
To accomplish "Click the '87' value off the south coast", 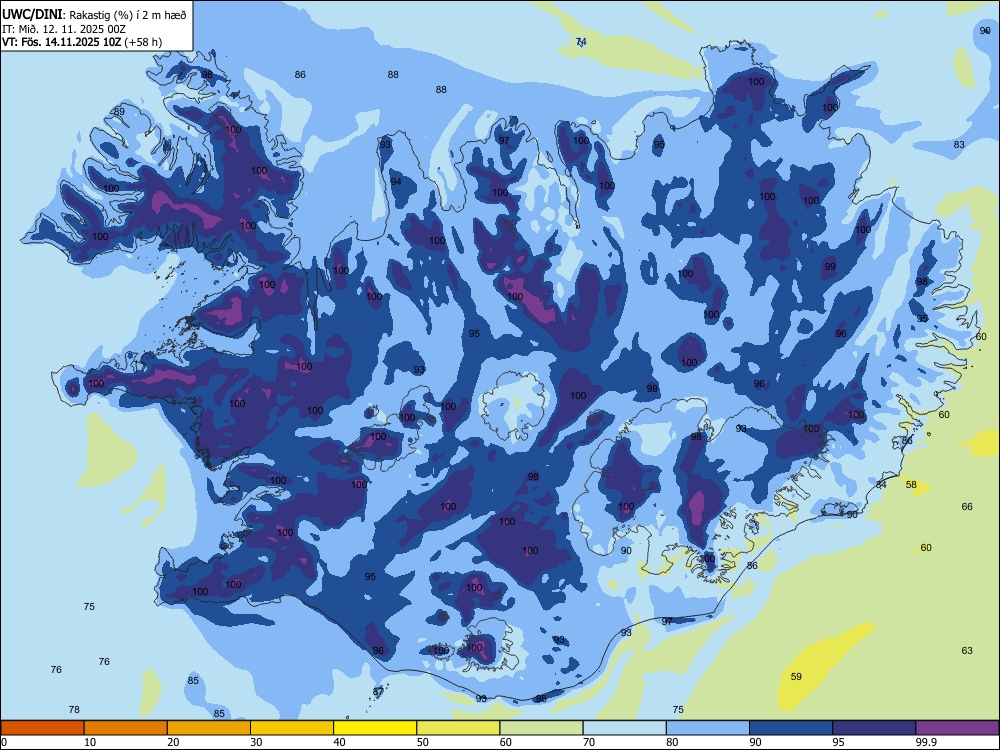I will click(379, 691).
